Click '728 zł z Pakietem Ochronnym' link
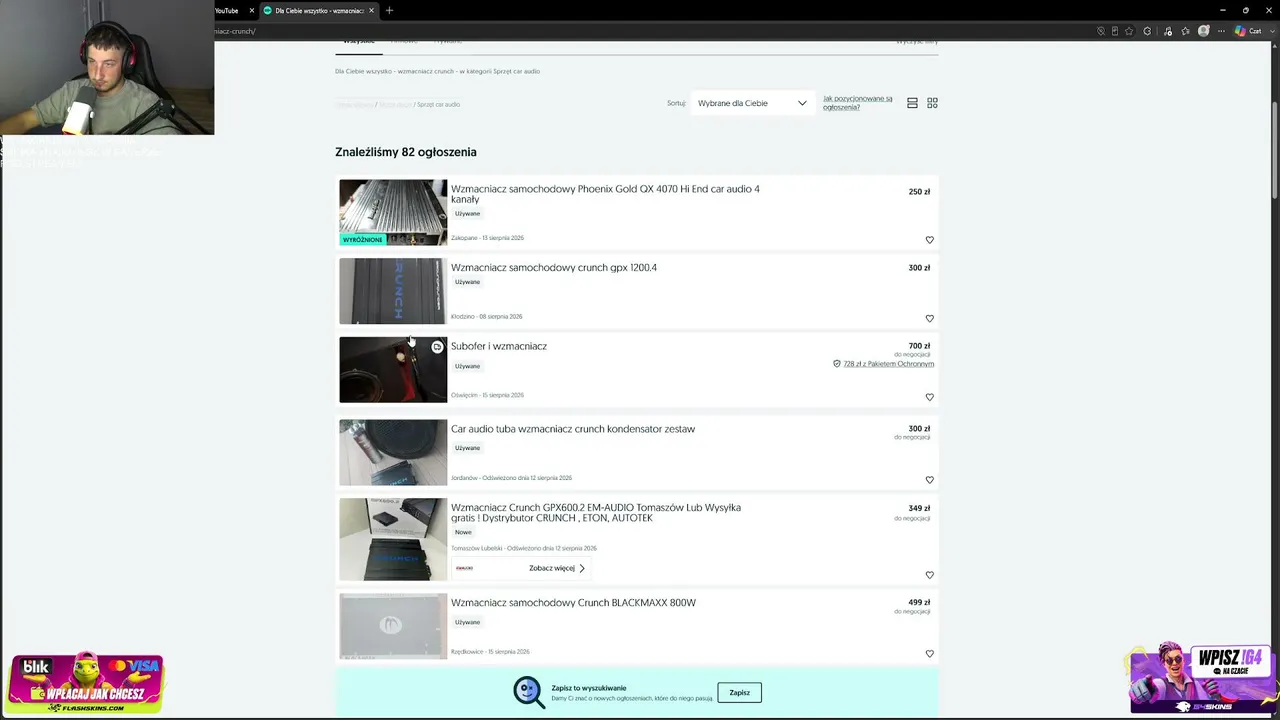1280x720 pixels. (888, 364)
